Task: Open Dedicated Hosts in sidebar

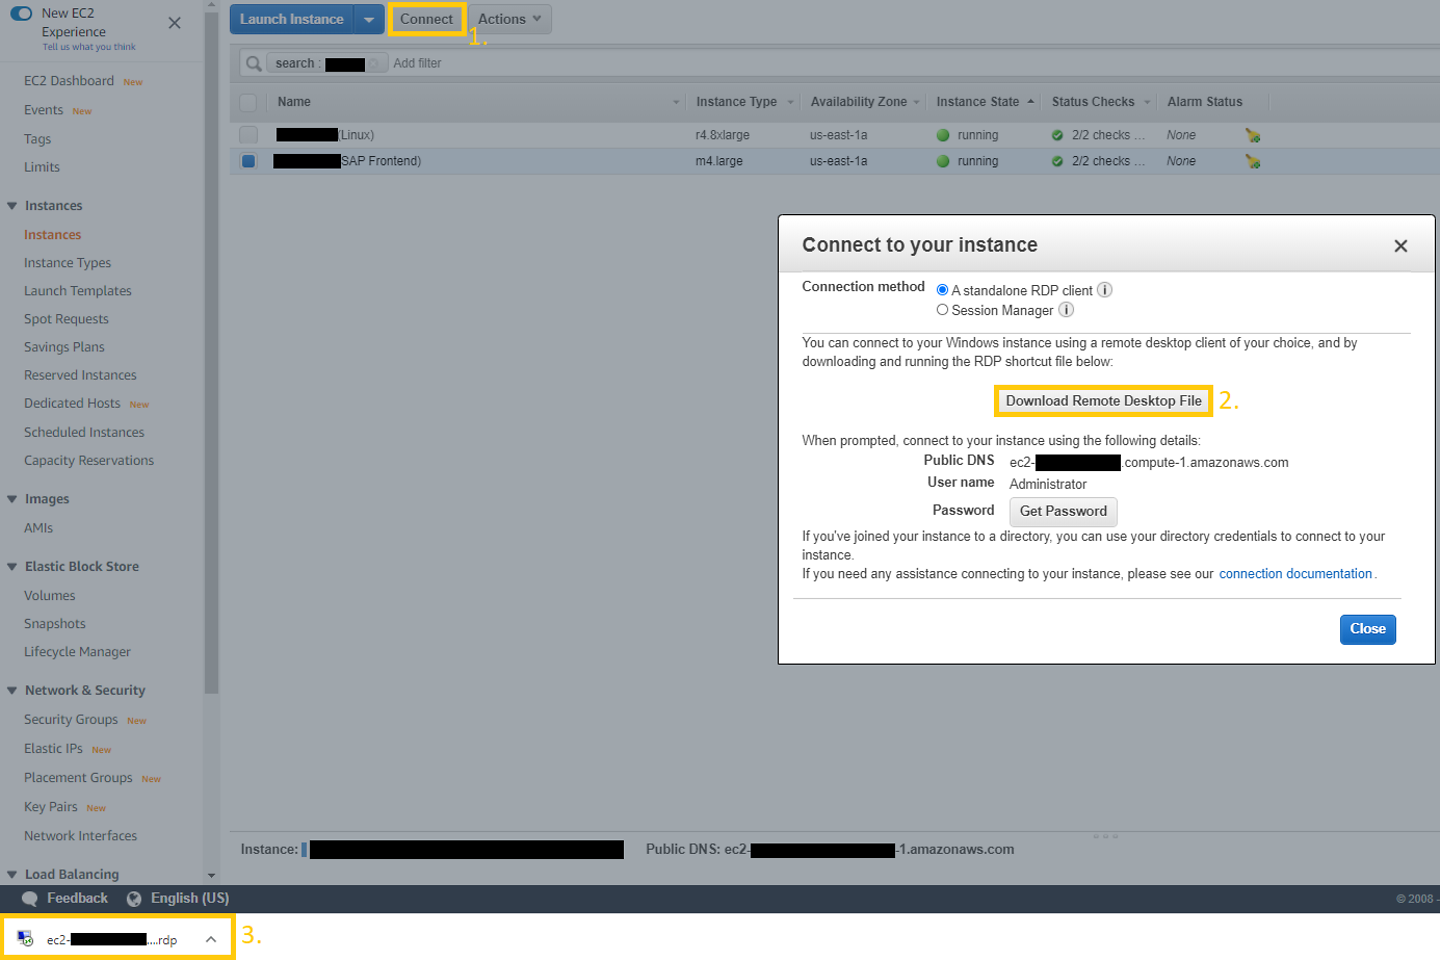Action: point(72,403)
